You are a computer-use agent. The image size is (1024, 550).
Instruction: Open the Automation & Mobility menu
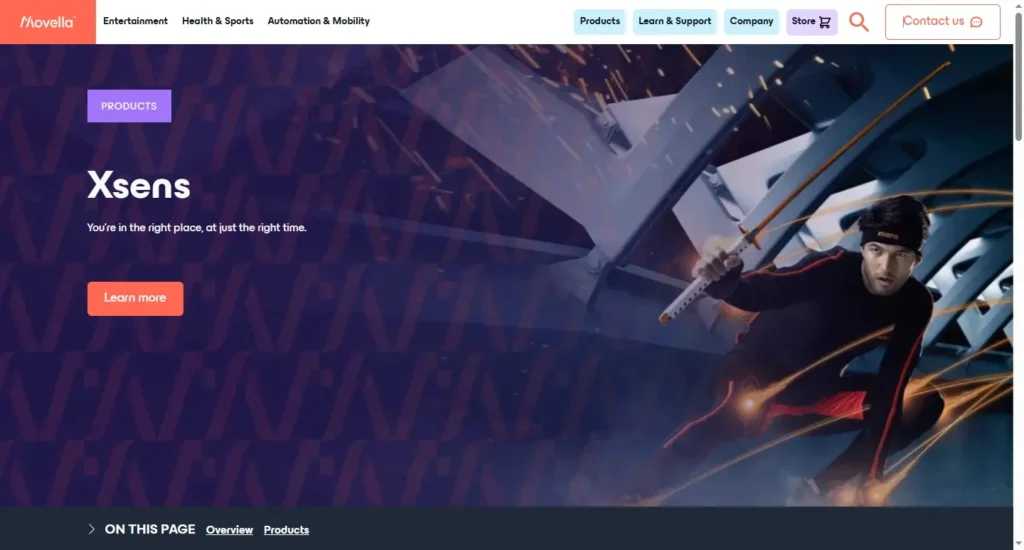(319, 21)
